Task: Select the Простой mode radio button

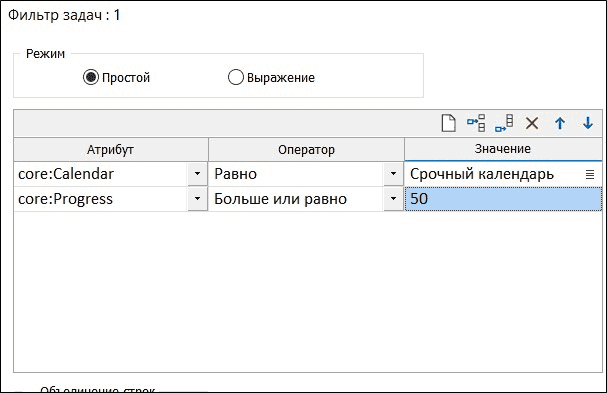Action: pyautogui.click(x=91, y=77)
